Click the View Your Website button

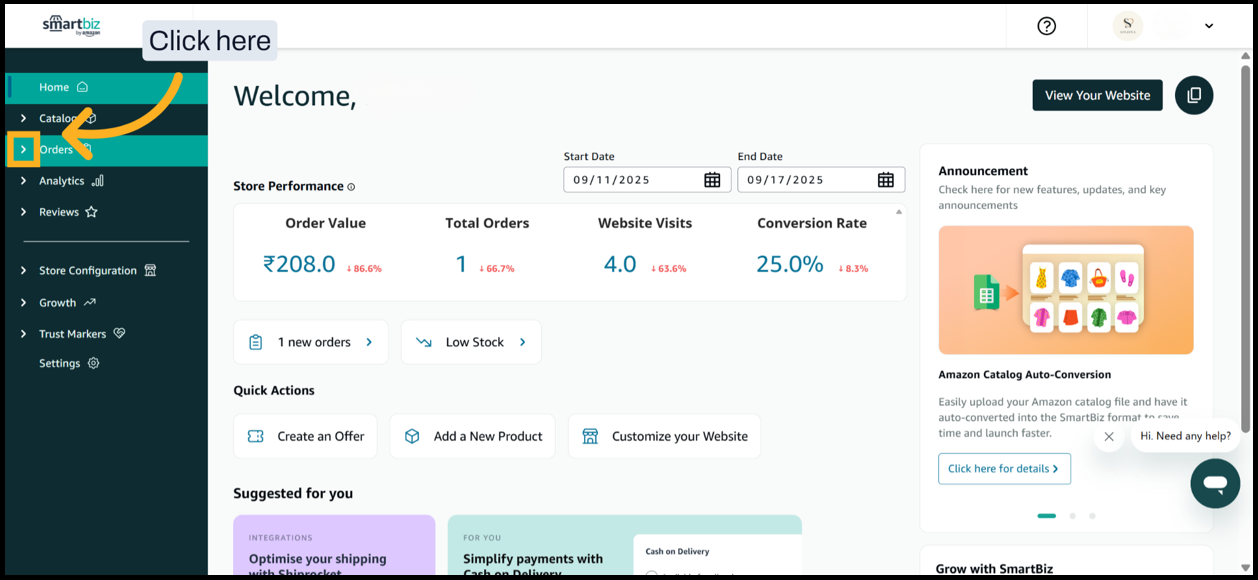click(x=1097, y=95)
